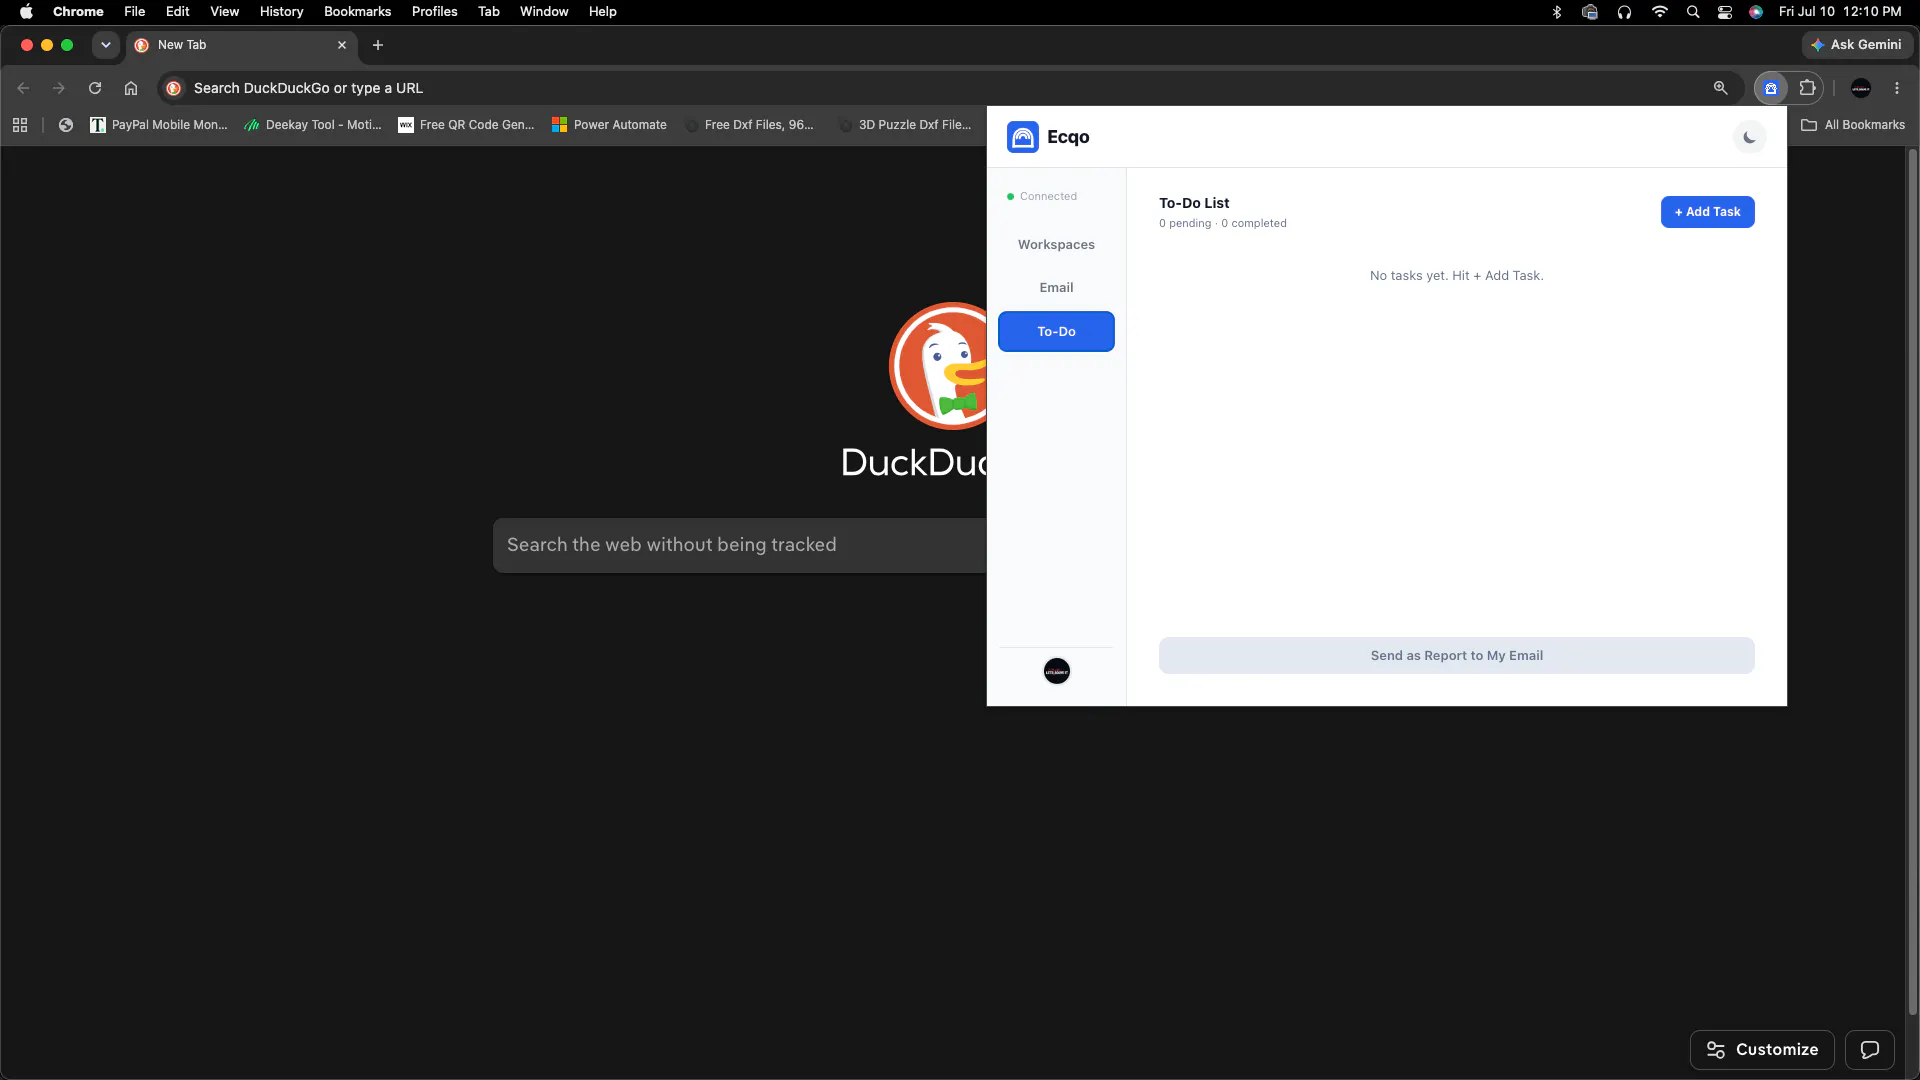This screenshot has height=1080, width=1920.
Task: Open the Free Dxf Files bookmark
Action: (x=750, y=125)
